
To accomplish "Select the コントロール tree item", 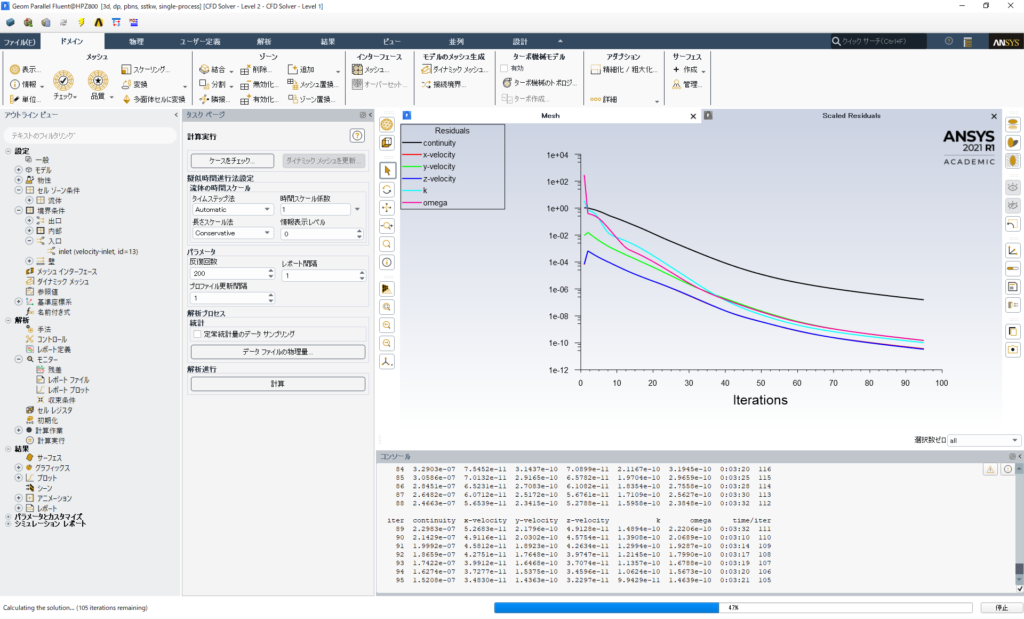I will pos(52,340).
